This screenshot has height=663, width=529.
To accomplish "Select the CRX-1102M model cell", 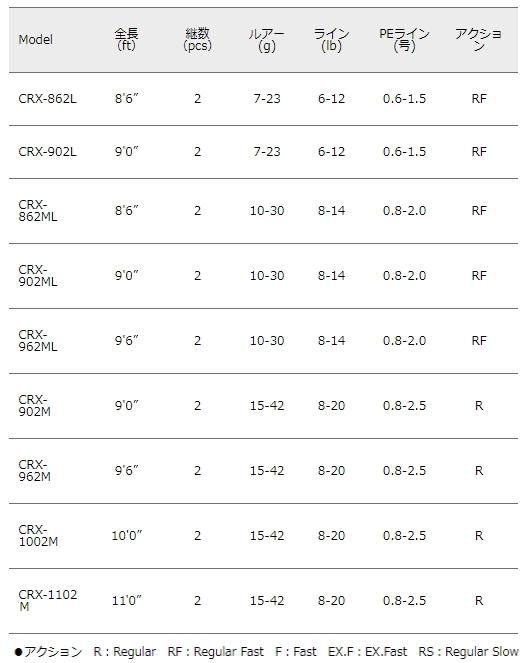I will tap(48, 600).
